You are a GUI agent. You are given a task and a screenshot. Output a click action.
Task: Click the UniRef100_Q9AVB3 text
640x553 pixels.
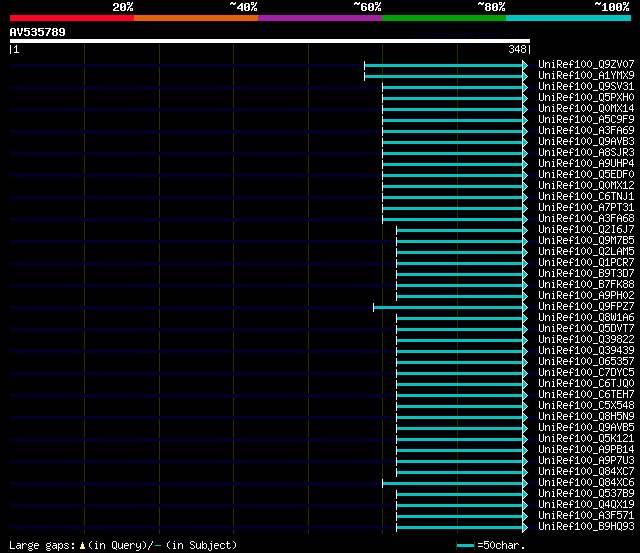[x=586, y=142]
